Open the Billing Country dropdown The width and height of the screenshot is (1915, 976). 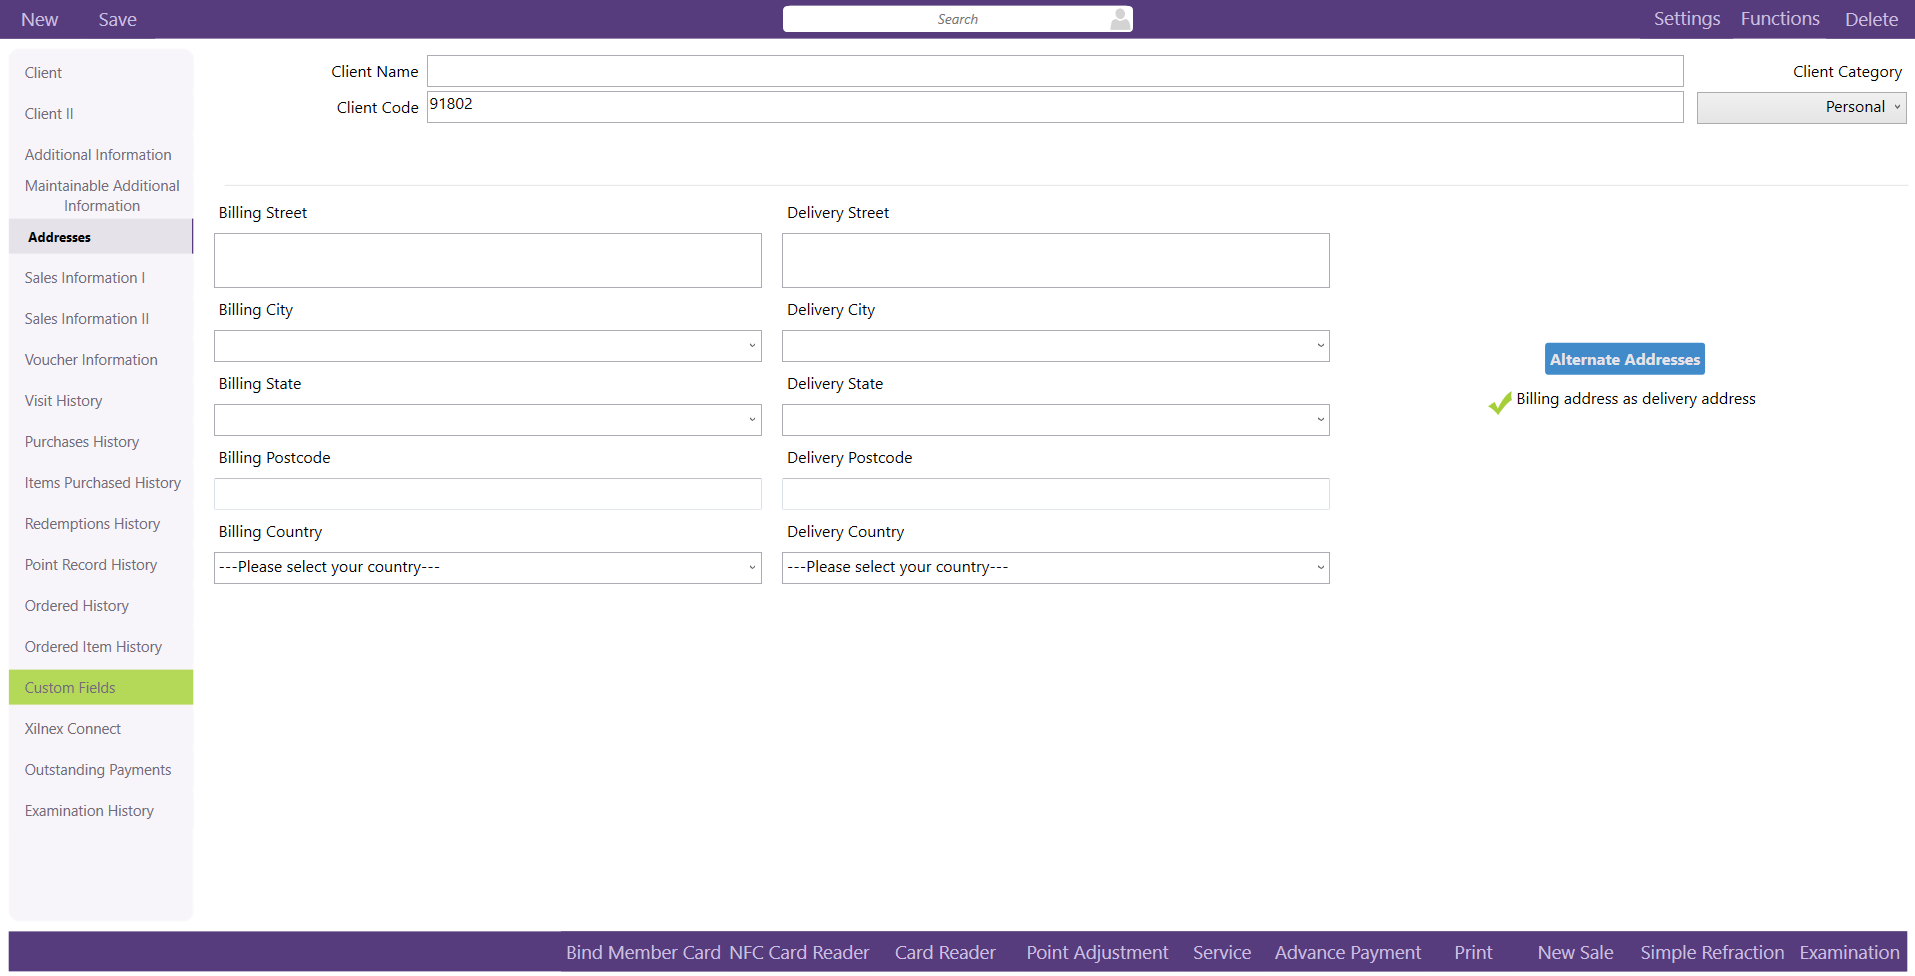tap(487, 568)
